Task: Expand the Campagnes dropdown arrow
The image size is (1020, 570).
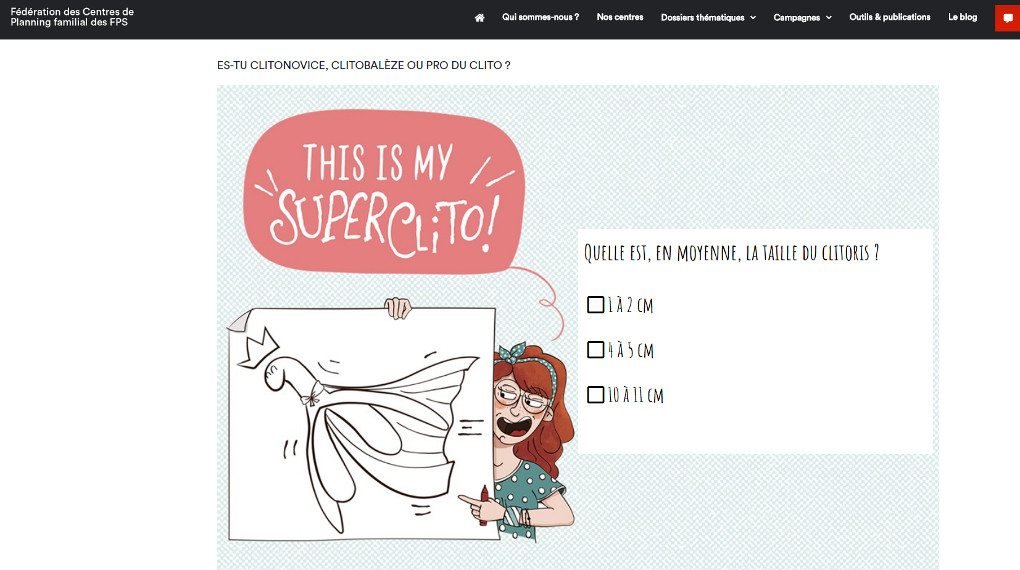Action: (x=829, y=18)
